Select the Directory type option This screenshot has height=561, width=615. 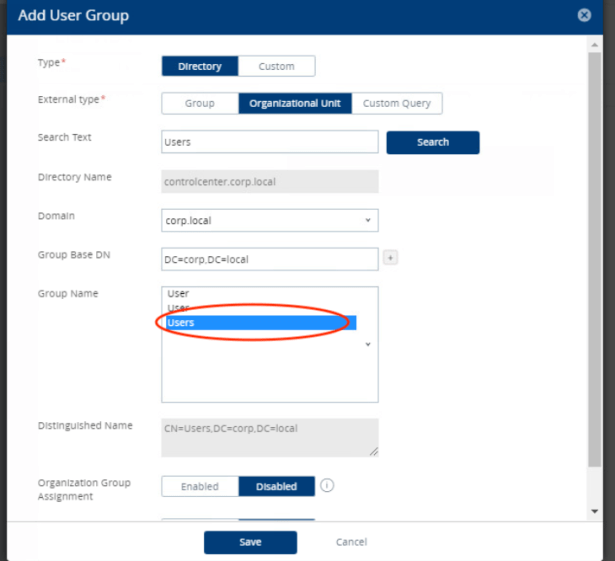pyautogui.click(x=199, y=66)
